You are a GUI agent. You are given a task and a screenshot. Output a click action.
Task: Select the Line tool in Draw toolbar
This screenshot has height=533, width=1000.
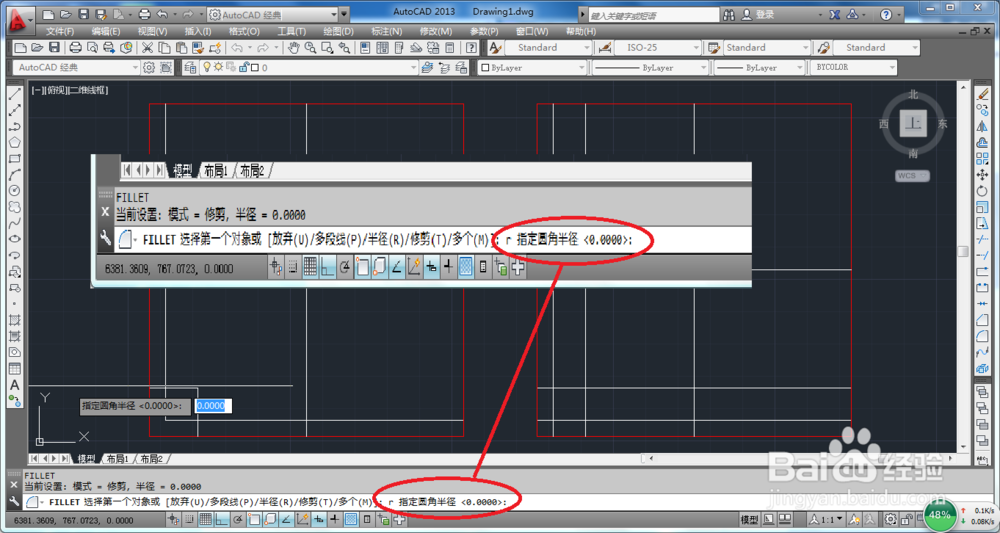pyautogui.click(x=15, y=94)
